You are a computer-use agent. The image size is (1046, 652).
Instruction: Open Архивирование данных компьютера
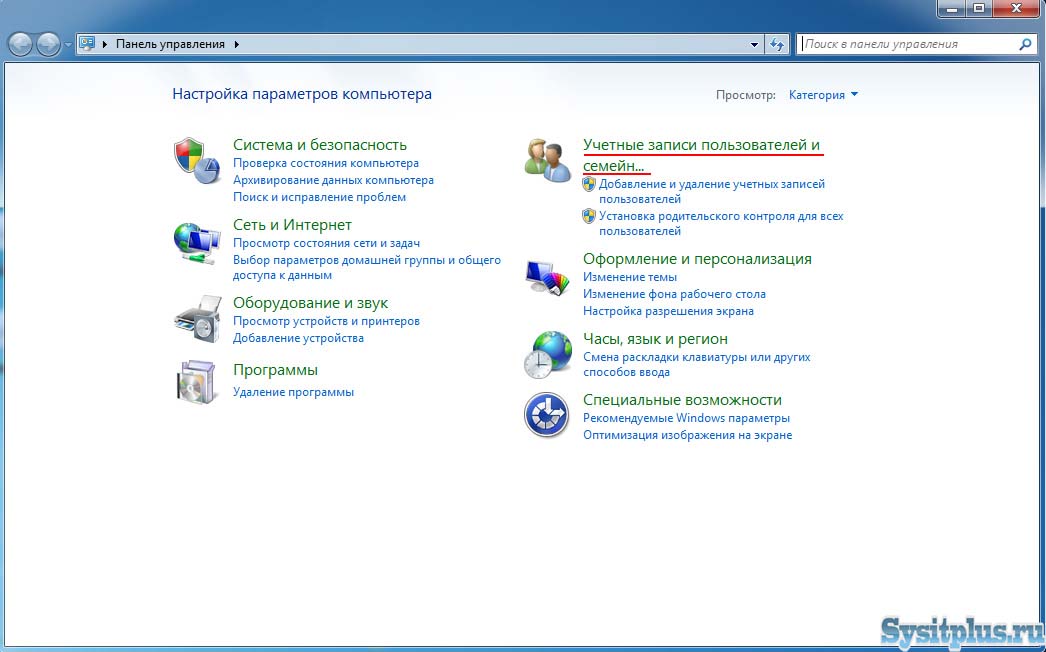click(333, 180)
